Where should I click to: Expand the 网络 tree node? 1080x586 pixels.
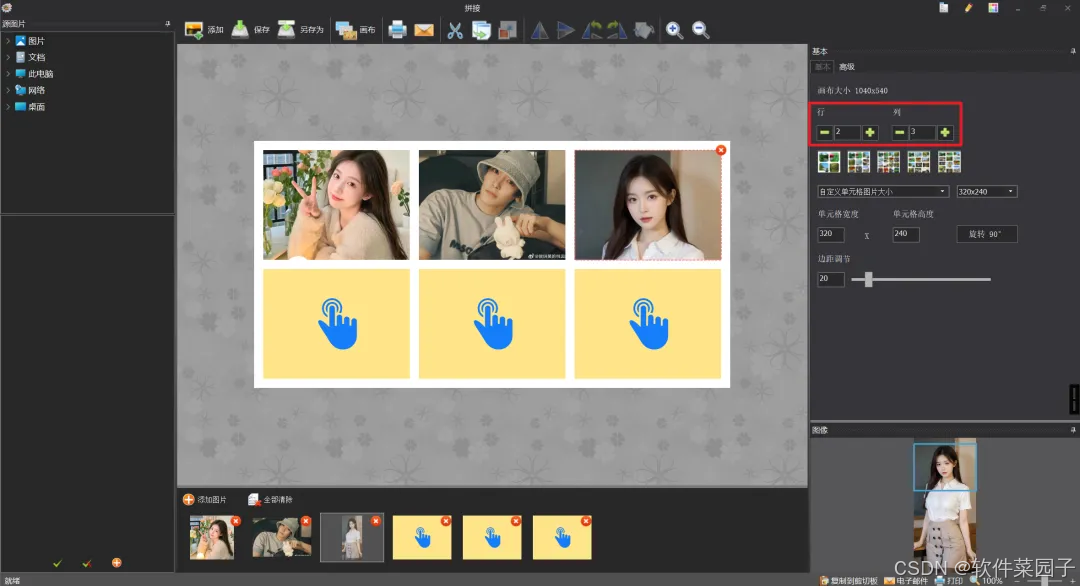tap(8, 90)
